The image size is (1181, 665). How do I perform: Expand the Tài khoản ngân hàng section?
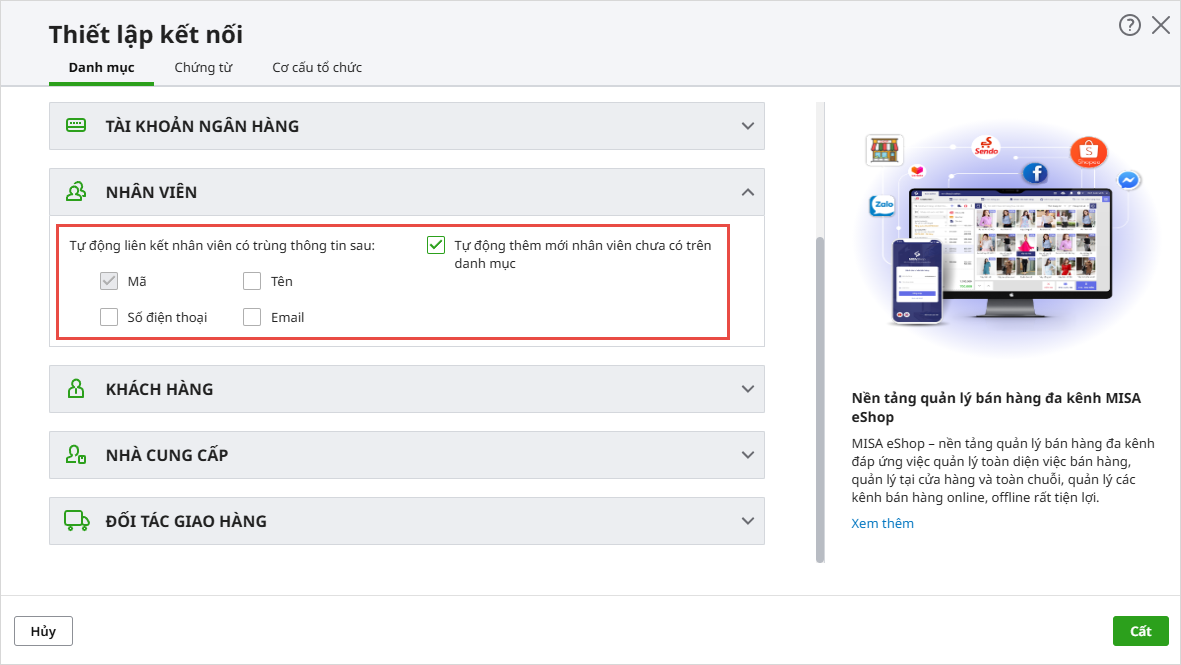point(747,126)
